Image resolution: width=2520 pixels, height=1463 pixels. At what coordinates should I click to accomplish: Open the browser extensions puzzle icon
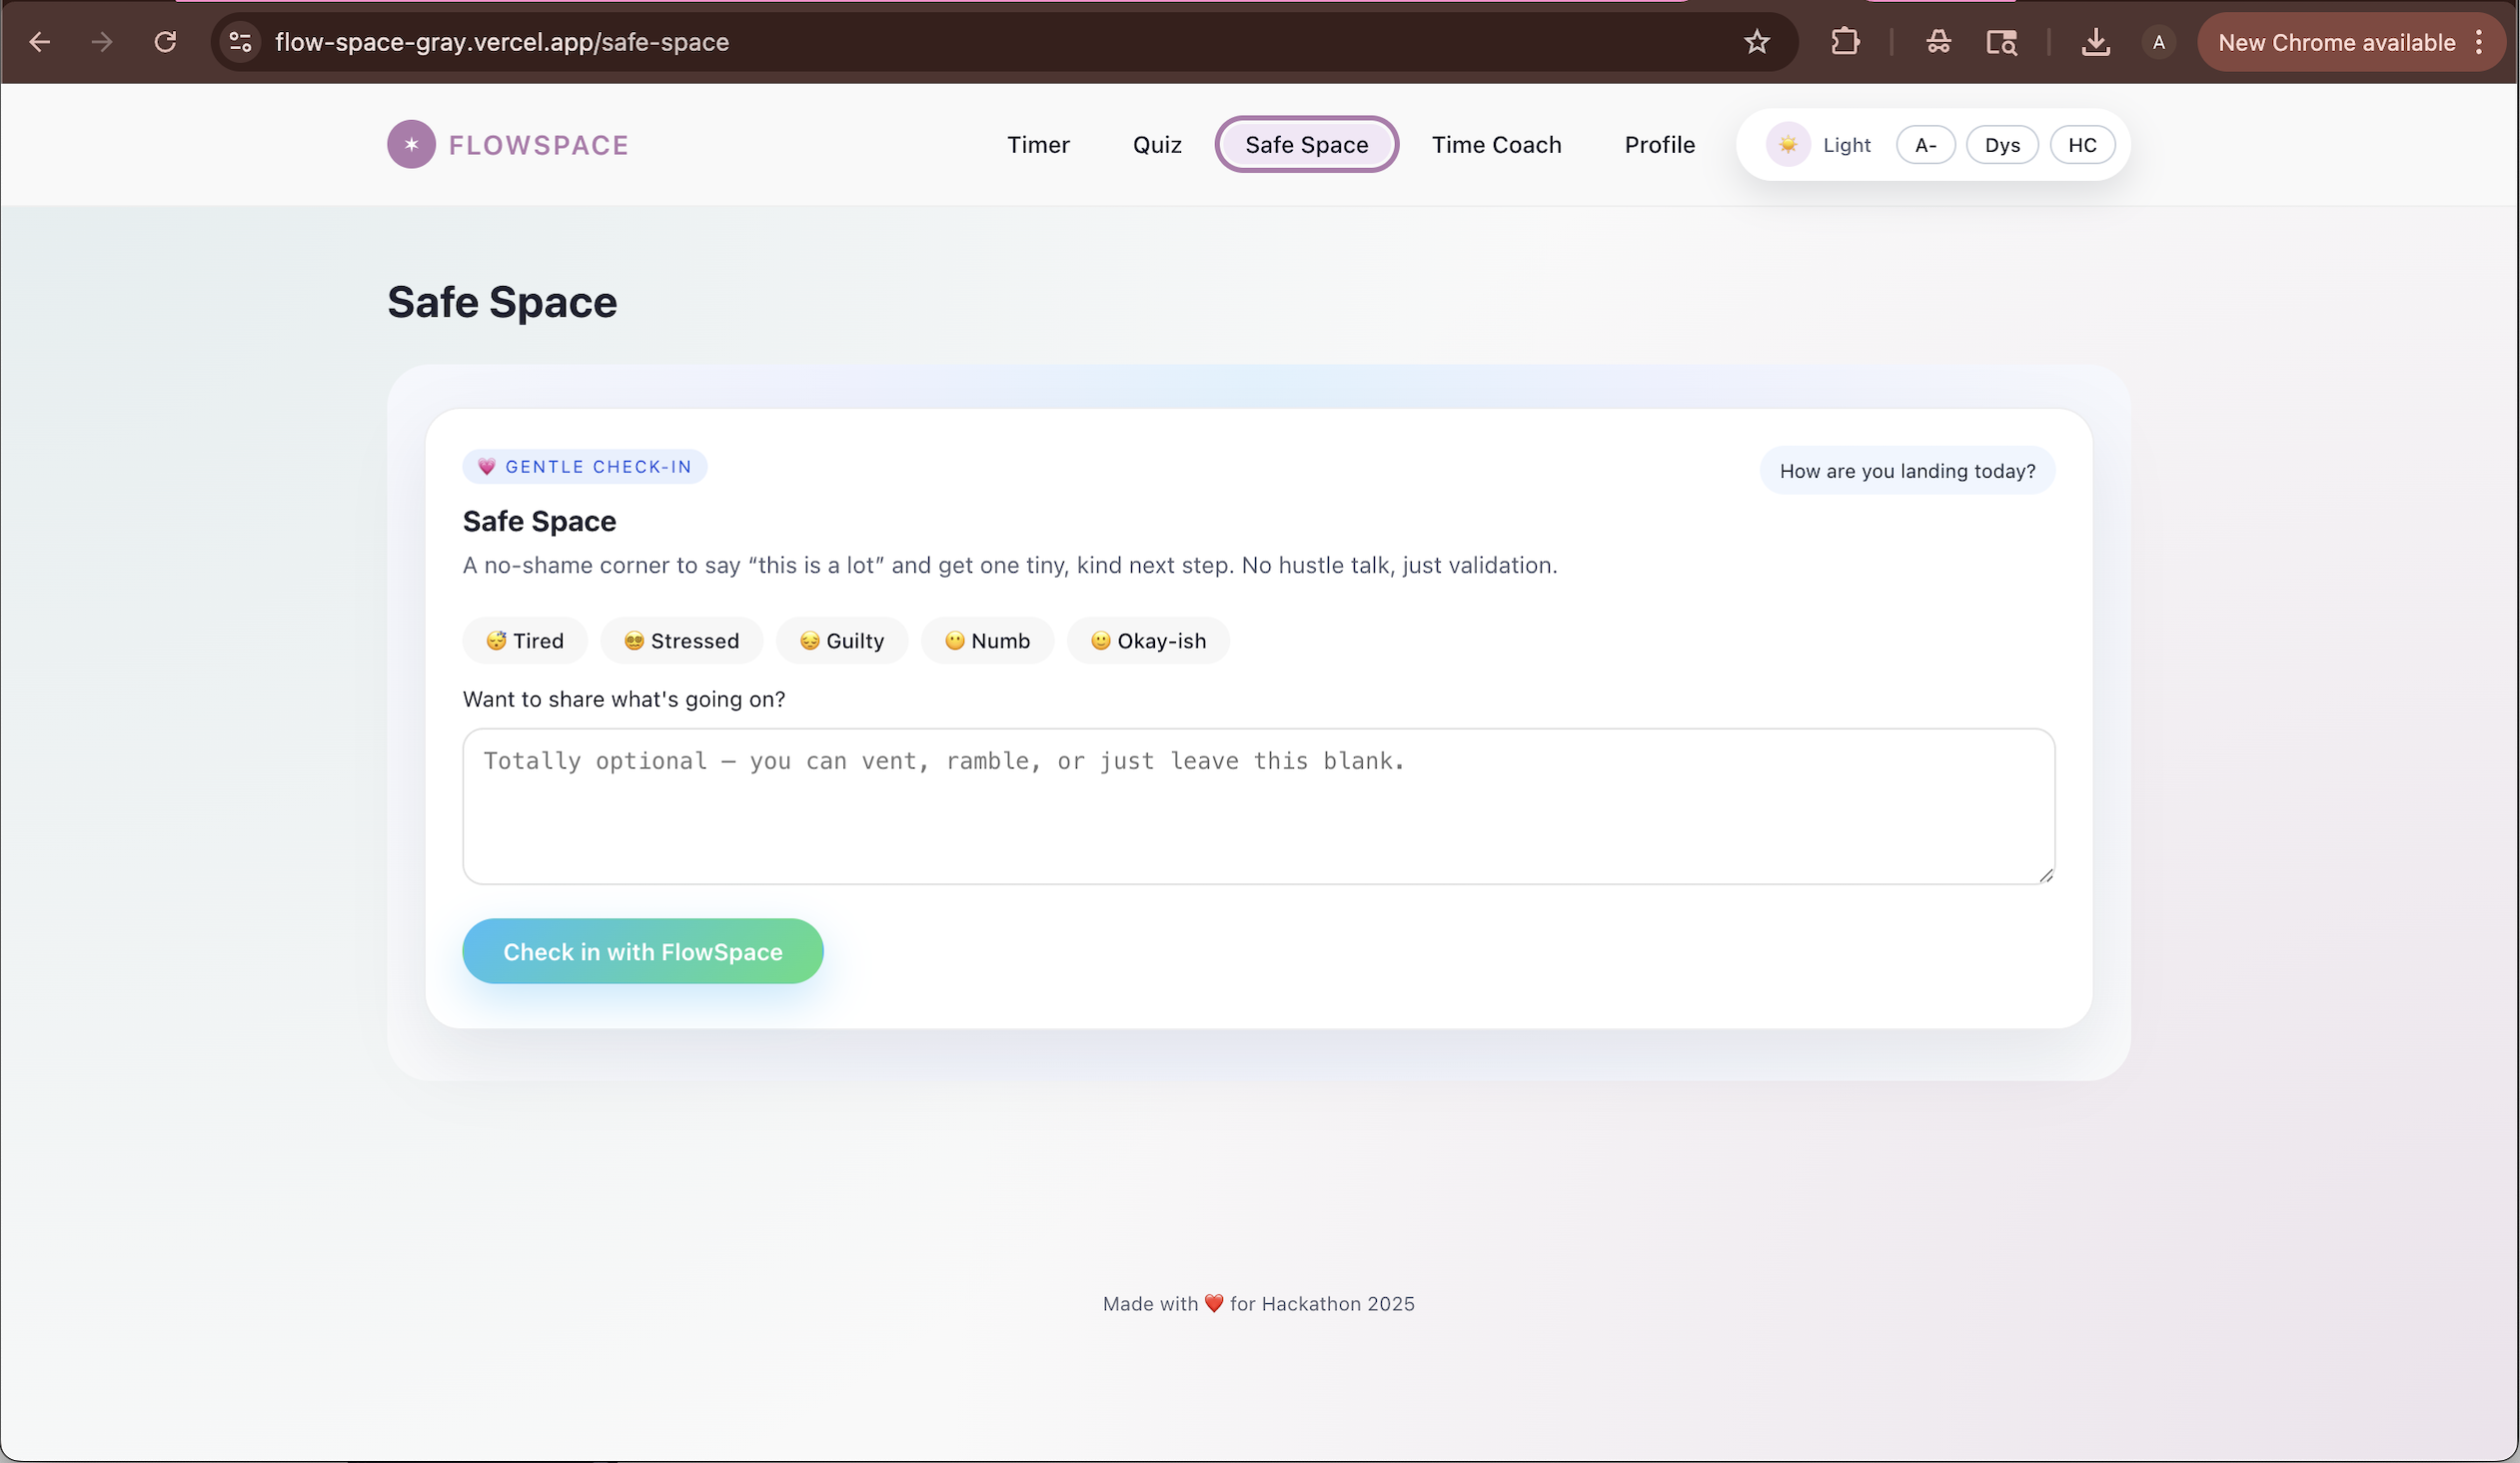point(1845,42)
